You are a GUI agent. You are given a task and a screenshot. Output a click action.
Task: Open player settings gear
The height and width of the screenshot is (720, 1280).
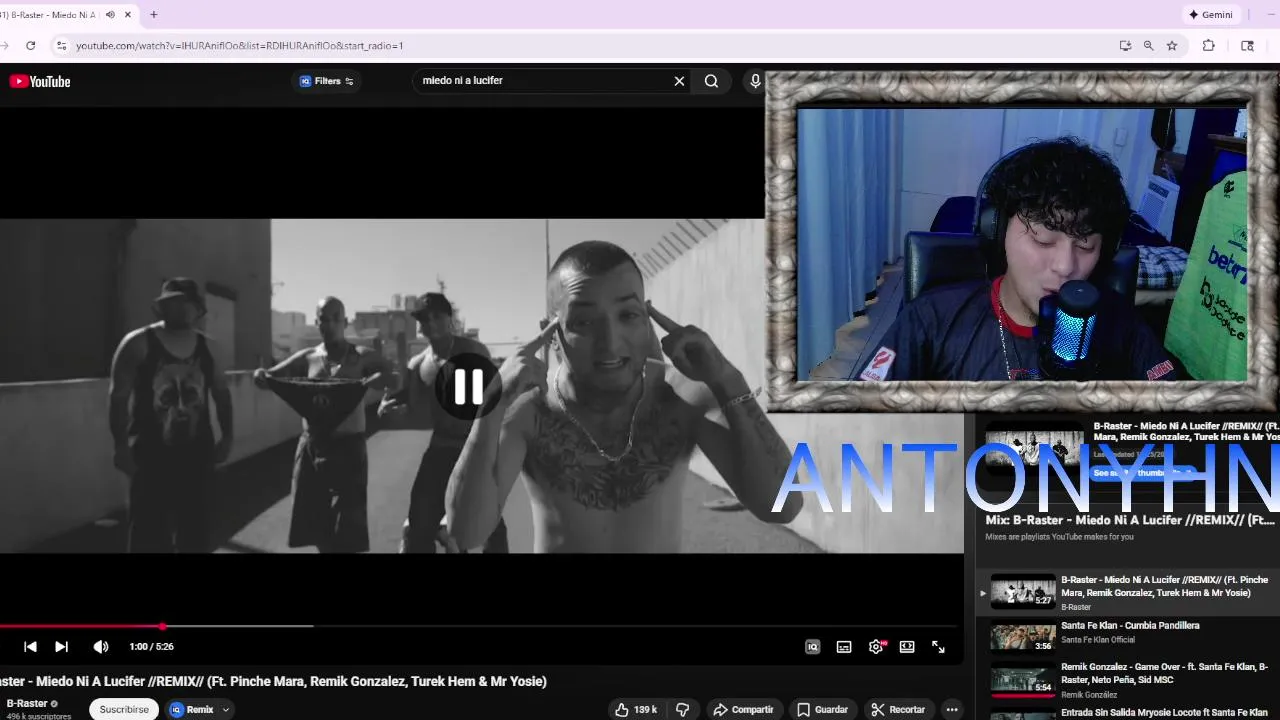click(x=876, y=647)
